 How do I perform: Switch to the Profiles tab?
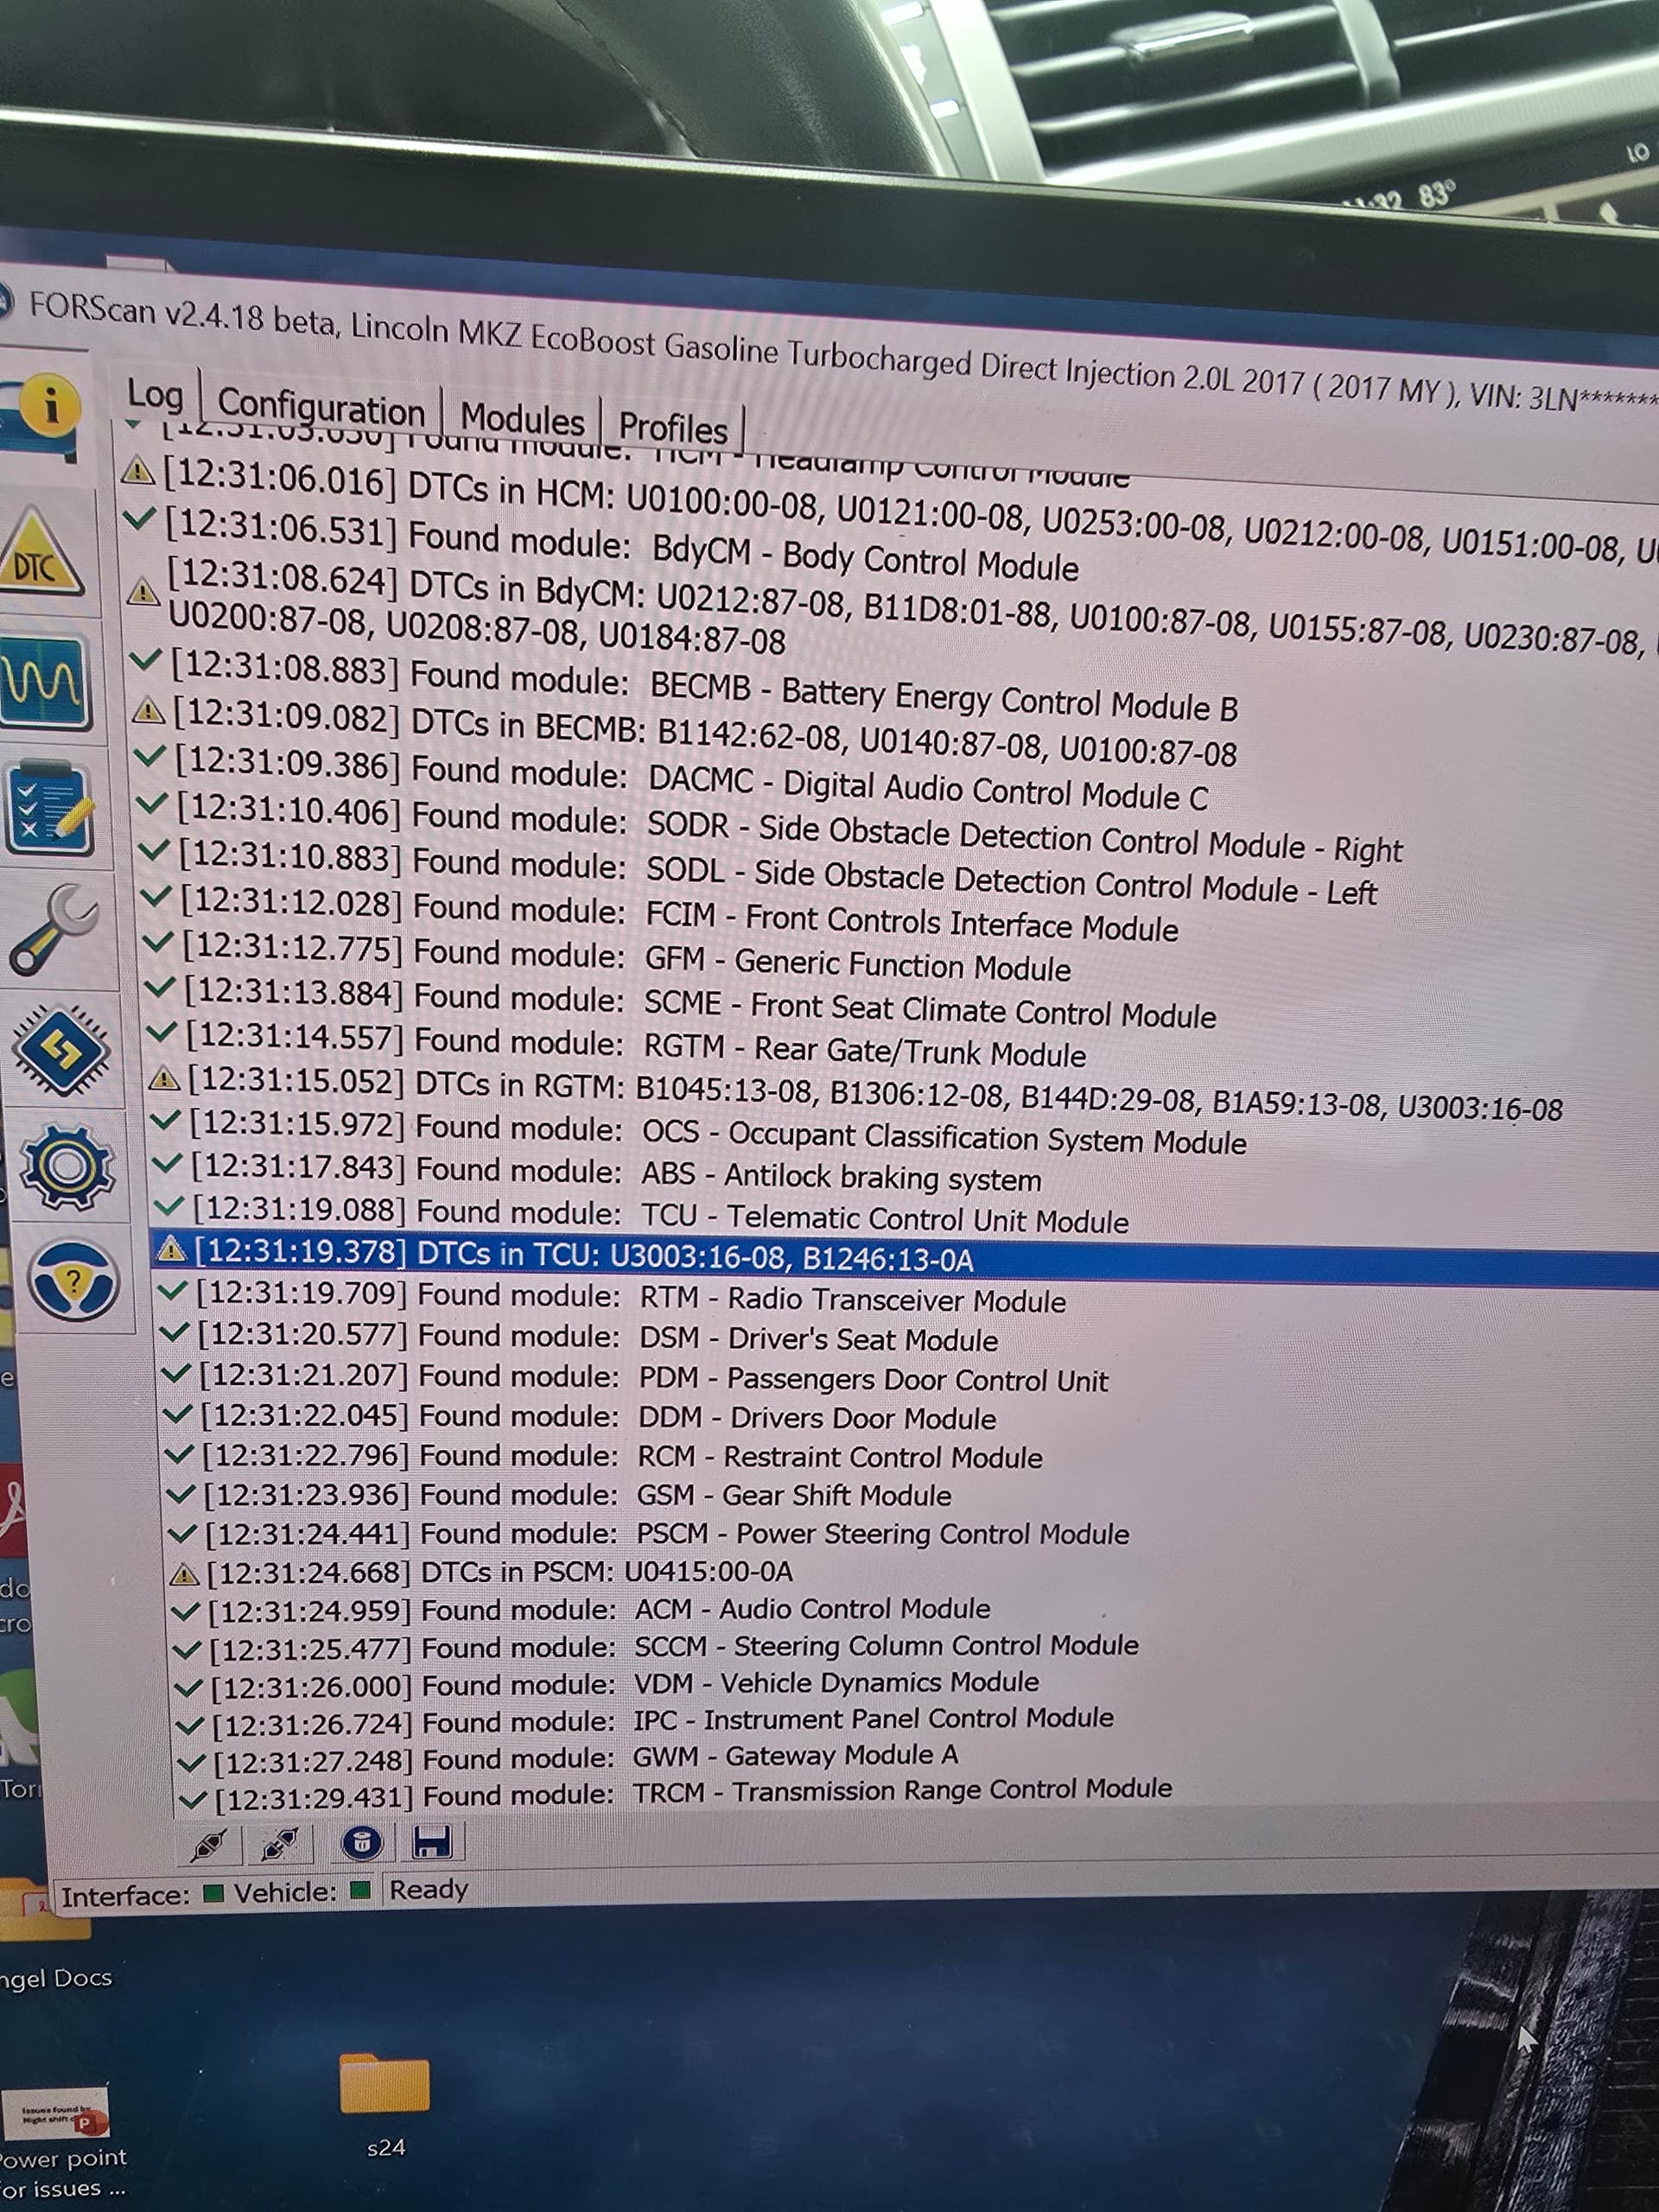(673, 428)
